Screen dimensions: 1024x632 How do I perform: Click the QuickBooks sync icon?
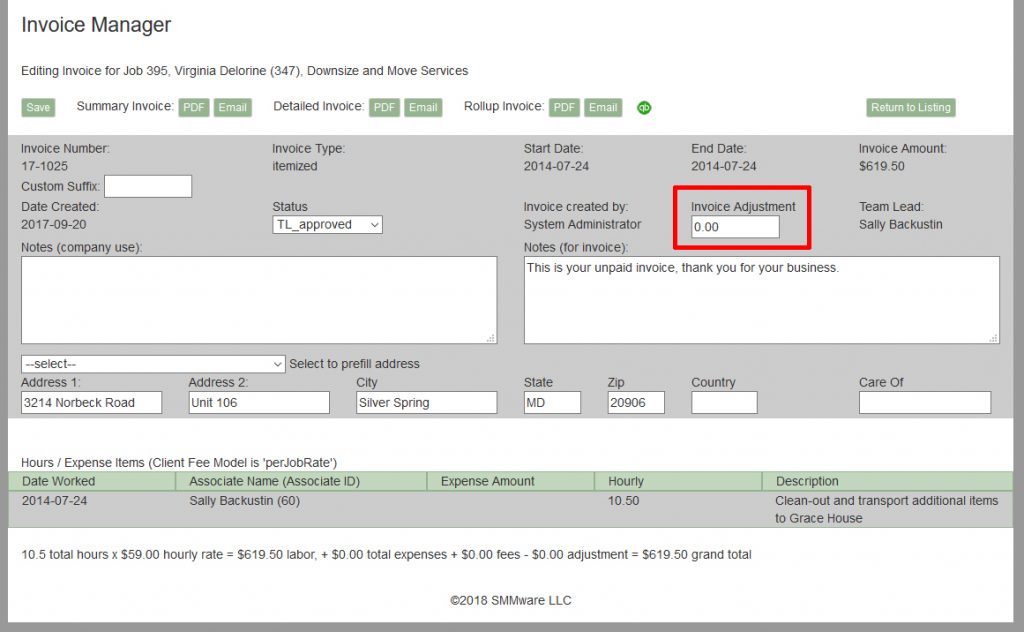[x=643, y=107]
